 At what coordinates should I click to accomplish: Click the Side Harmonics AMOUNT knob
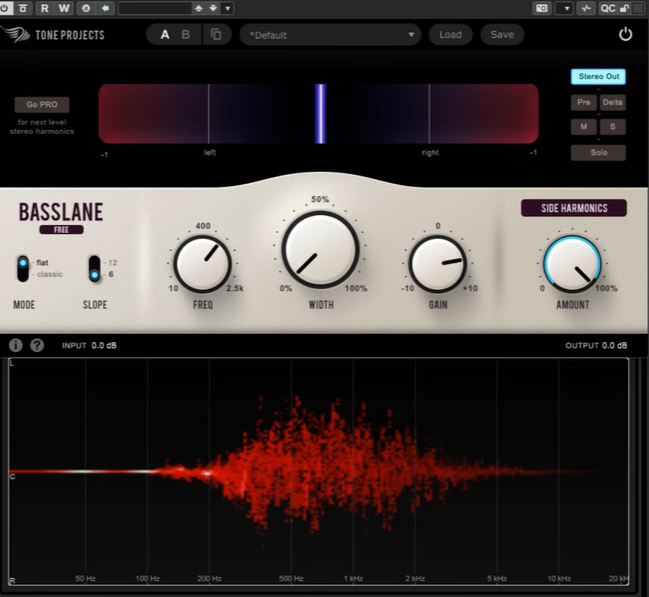pyautogui.click(x=572, y=263)
